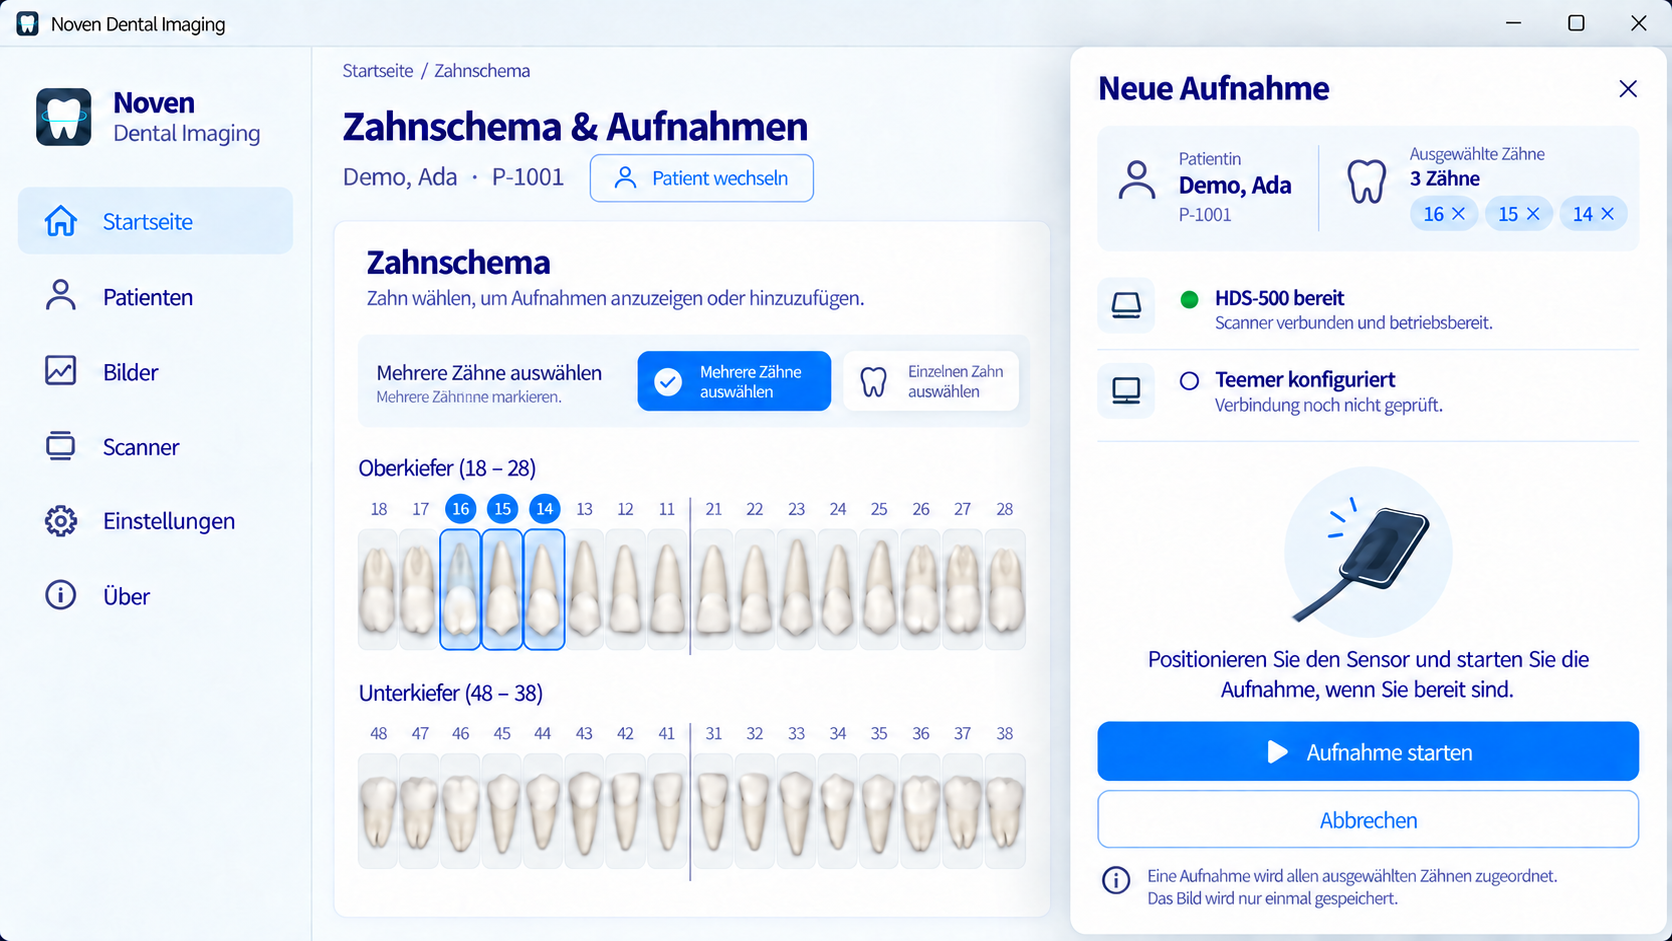Select upper tooth 14 image
Image resolution: width=1672 pixels, height=941 pixels.
point(544,590)
